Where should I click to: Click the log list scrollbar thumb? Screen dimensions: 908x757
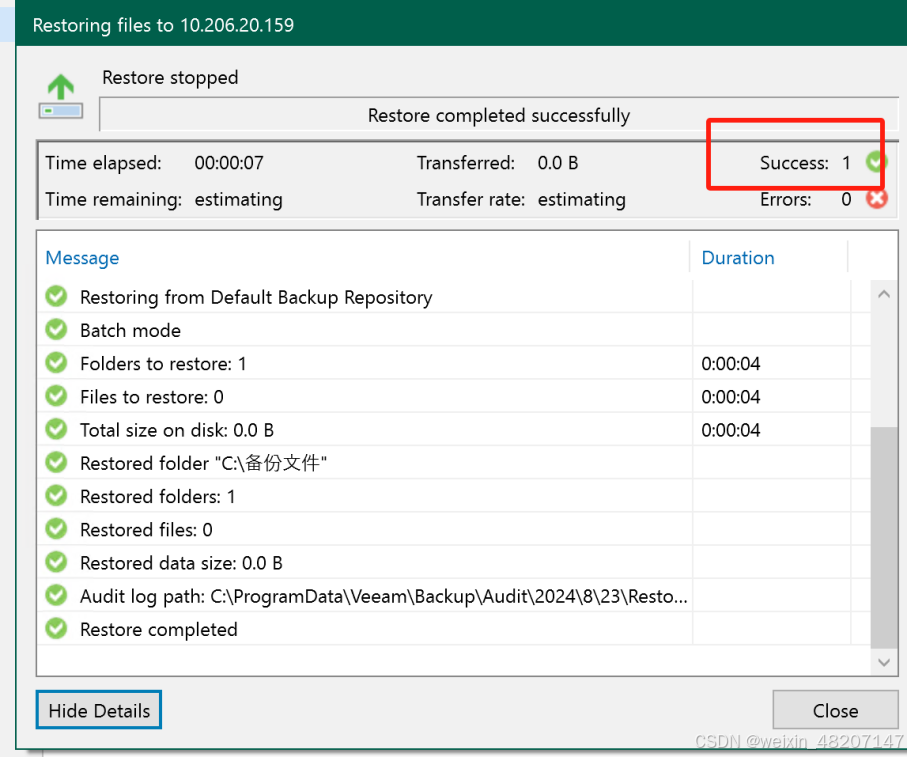884,537
